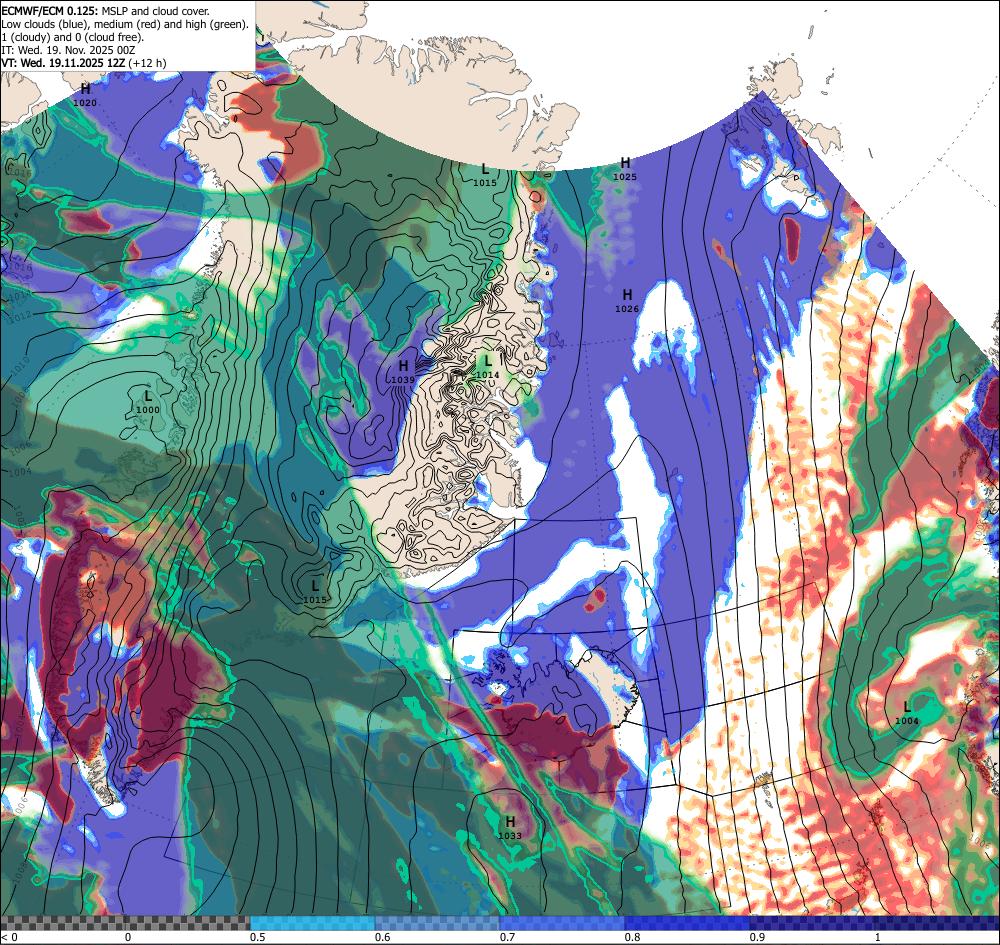The height and width of the screenshot is (945, 1000).
Task: Select the L 1004 low-pressure marker
Action: click(x=906, y=714)
